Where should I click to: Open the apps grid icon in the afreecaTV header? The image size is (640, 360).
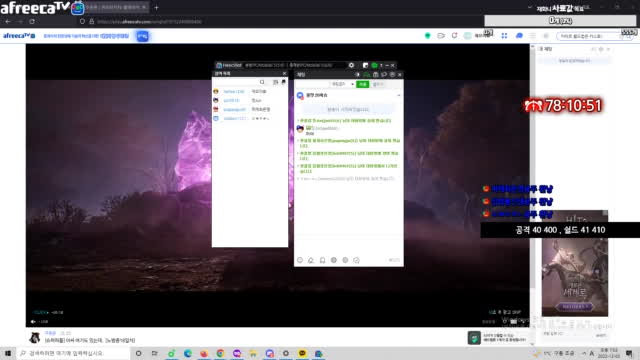coord(504,36)
